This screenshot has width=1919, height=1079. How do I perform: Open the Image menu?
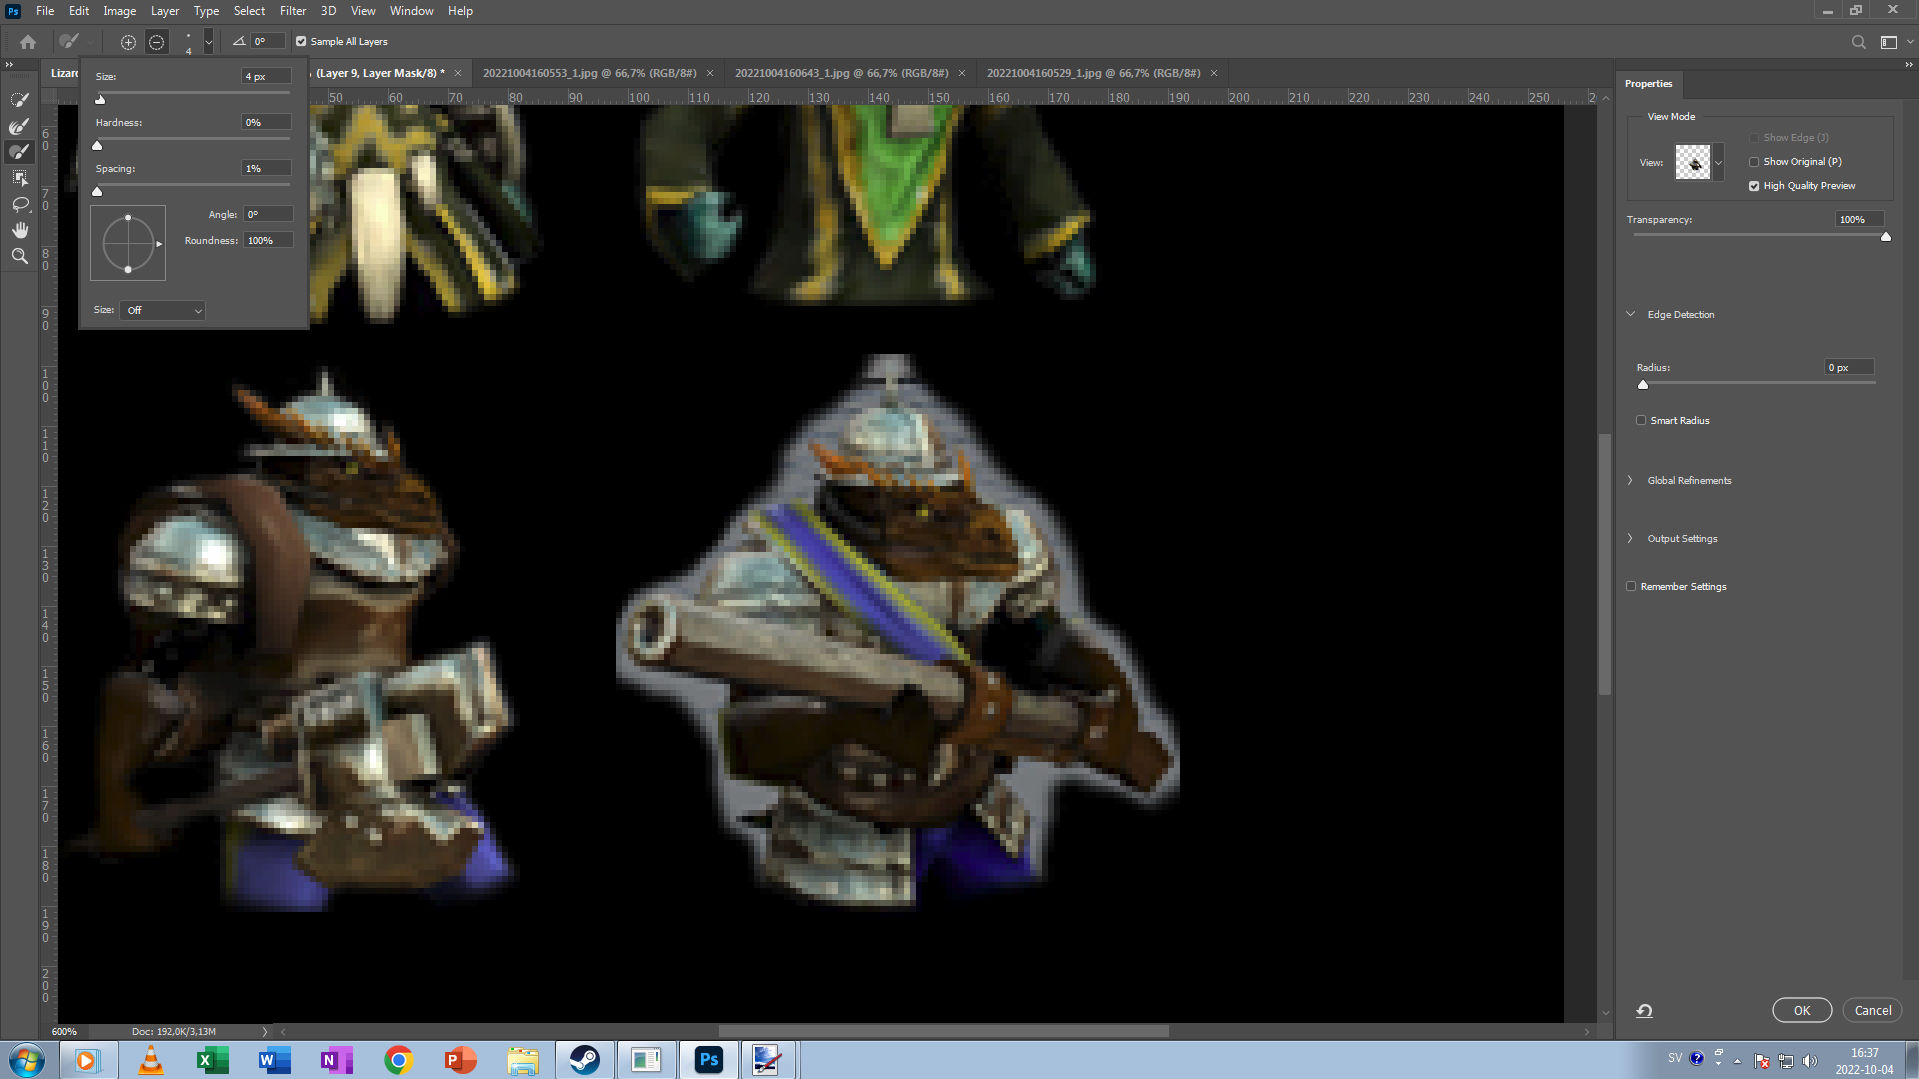point(120,11)
